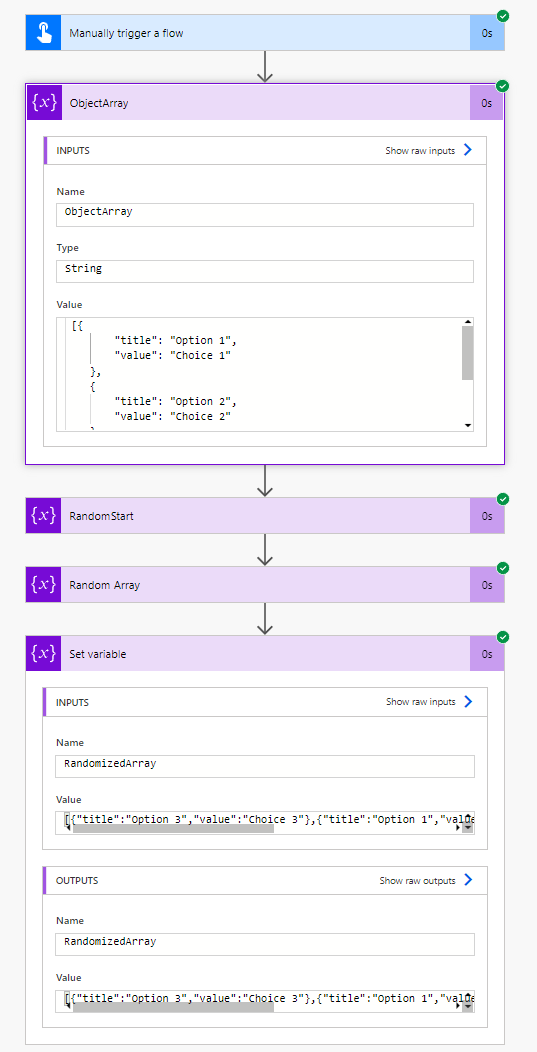Show raw outputs for Set variable
The width and height of the screenshot is (537, 1052).
click(x=417, y=880)
